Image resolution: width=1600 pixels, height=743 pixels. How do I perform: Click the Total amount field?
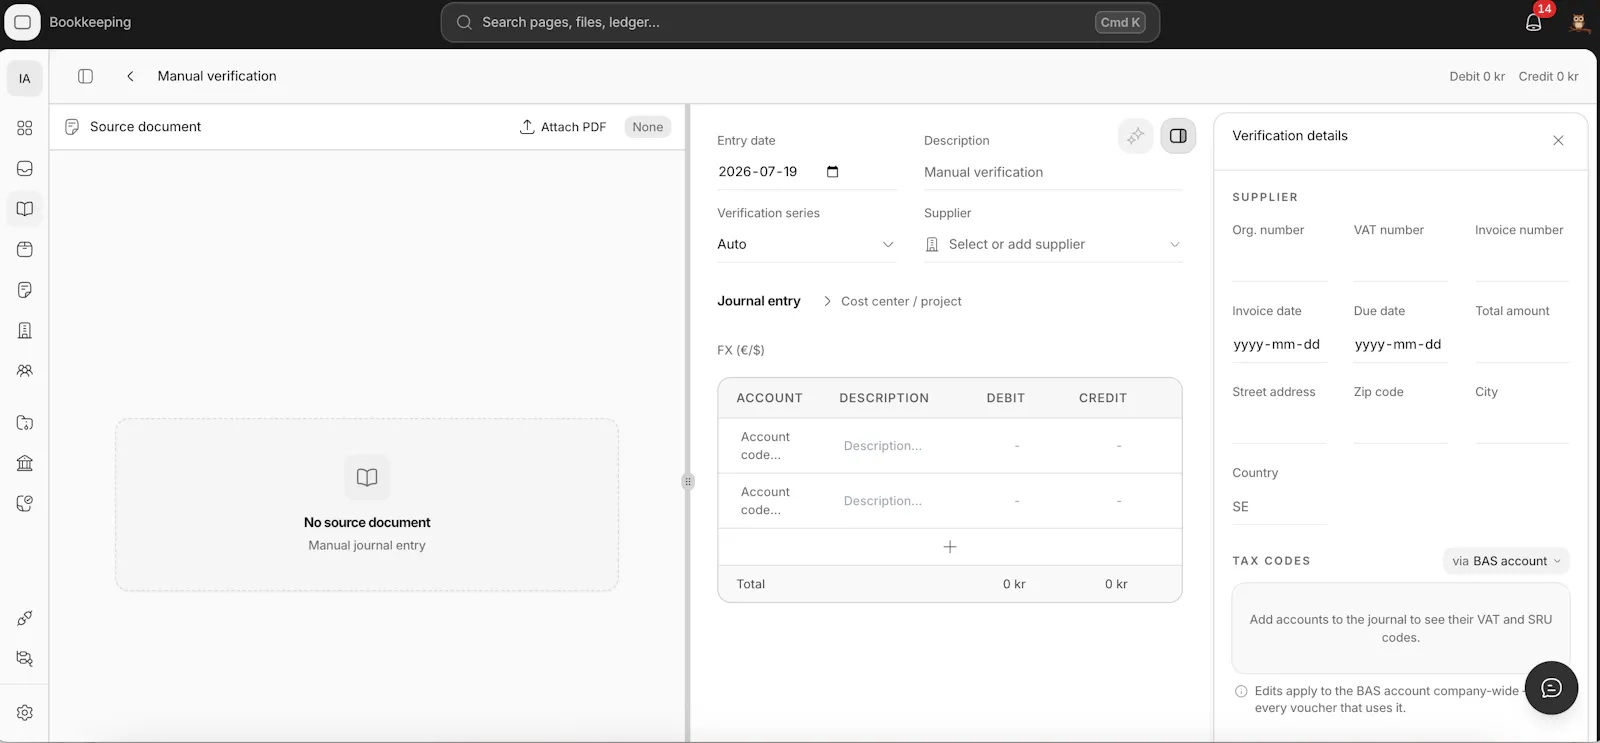coord(1522,344)
